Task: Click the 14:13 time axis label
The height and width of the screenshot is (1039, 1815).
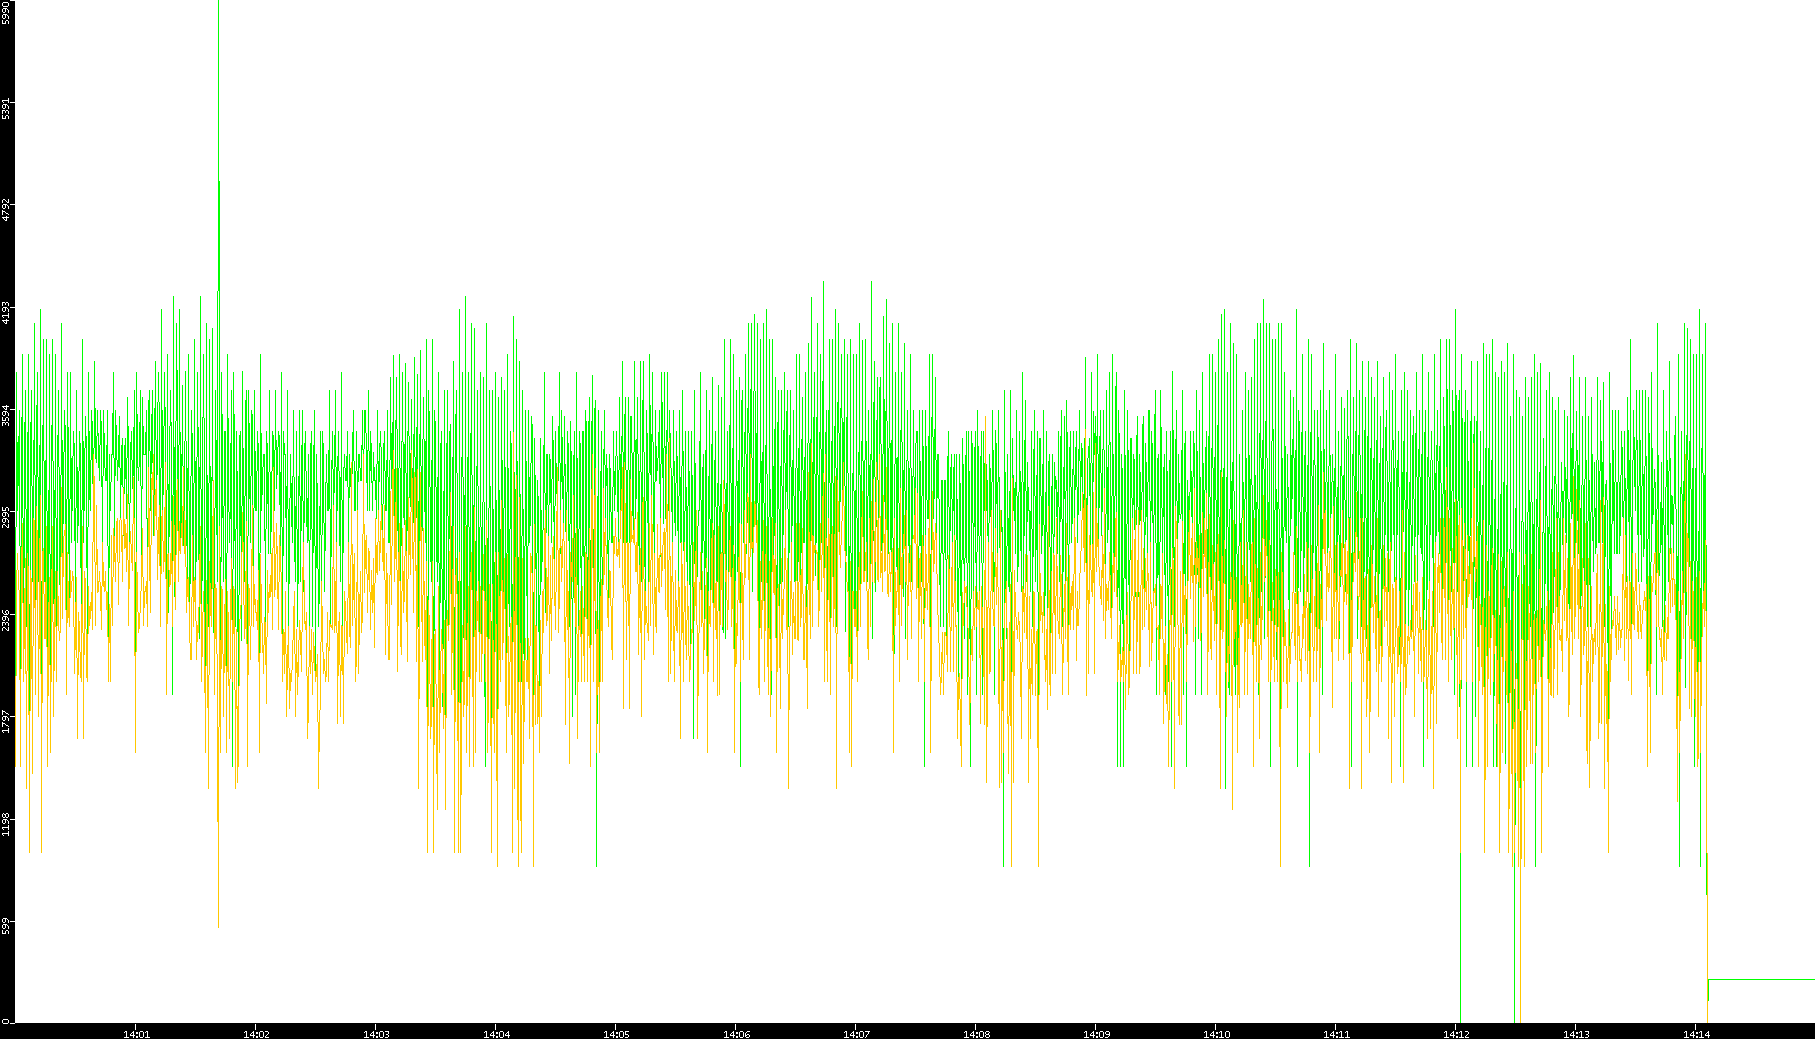Action: pyautogui.click(x=1576, y=1033)
